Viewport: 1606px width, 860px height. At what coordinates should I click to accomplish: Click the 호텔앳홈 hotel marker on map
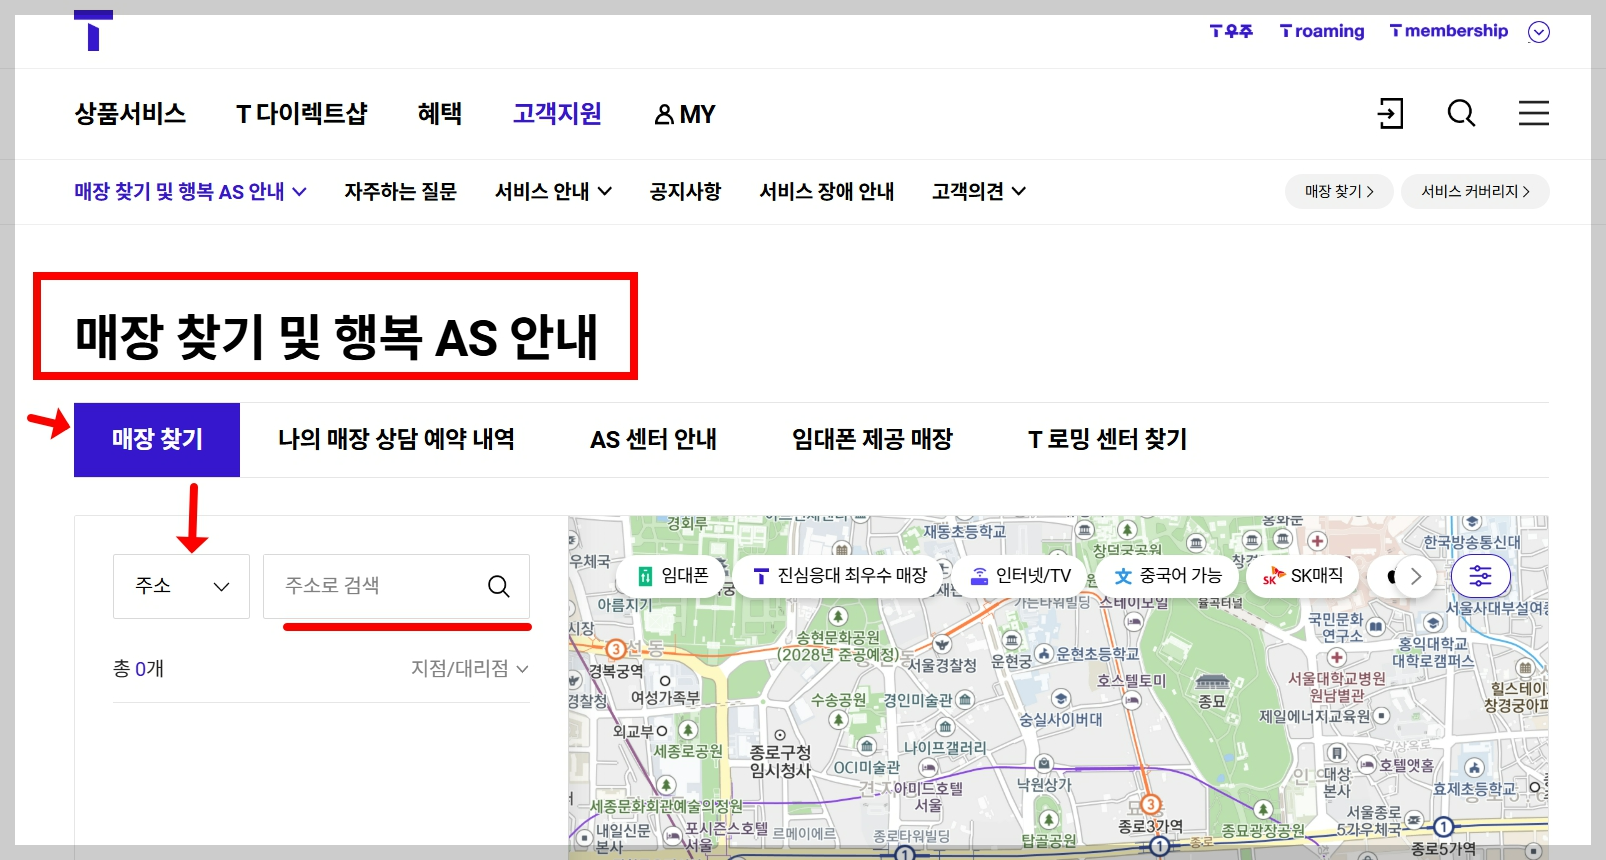(1367, 765)
